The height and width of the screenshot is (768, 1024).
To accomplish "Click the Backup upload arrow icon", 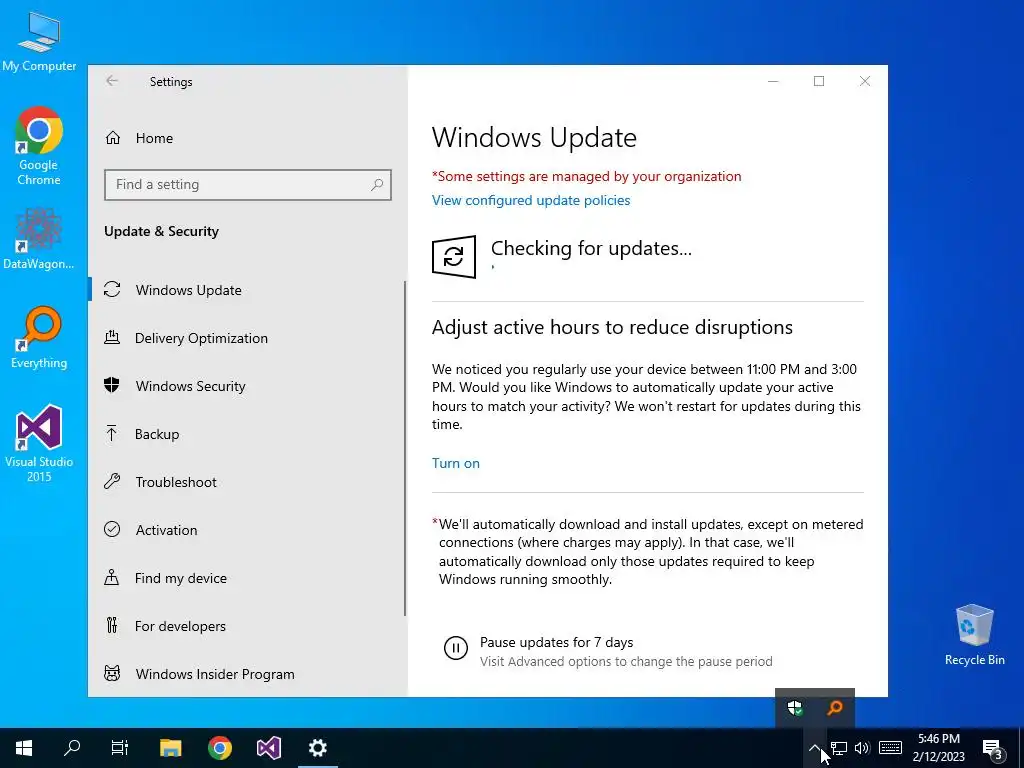I will pyautogui.click(x=112, y=434).
